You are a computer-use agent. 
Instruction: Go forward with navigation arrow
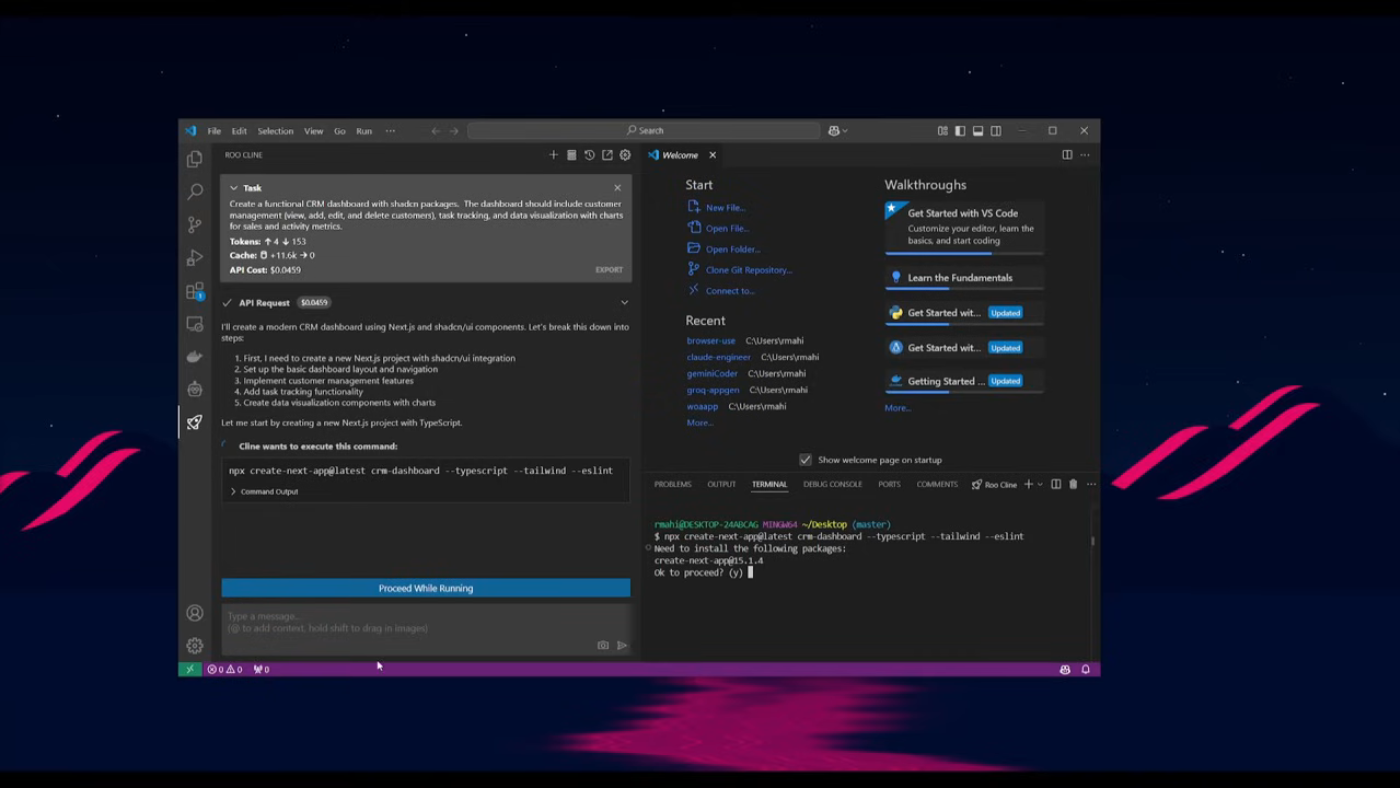point(454,131)
